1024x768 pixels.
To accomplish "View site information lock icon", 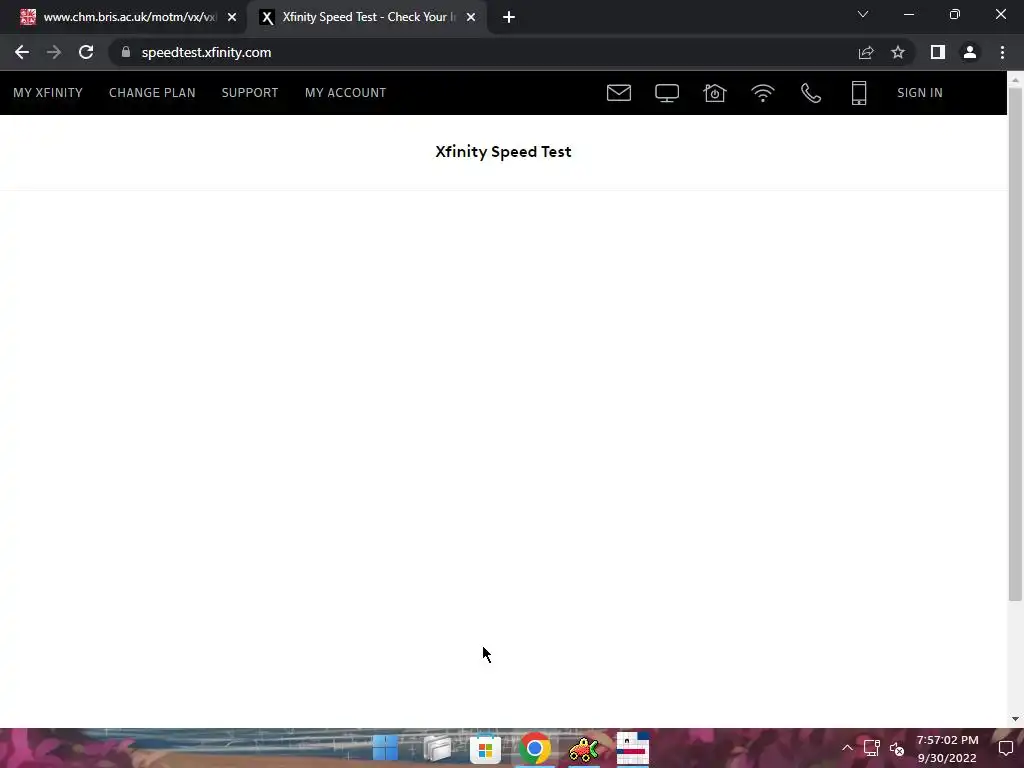I will pyautogui.click(x=126, y=52).
